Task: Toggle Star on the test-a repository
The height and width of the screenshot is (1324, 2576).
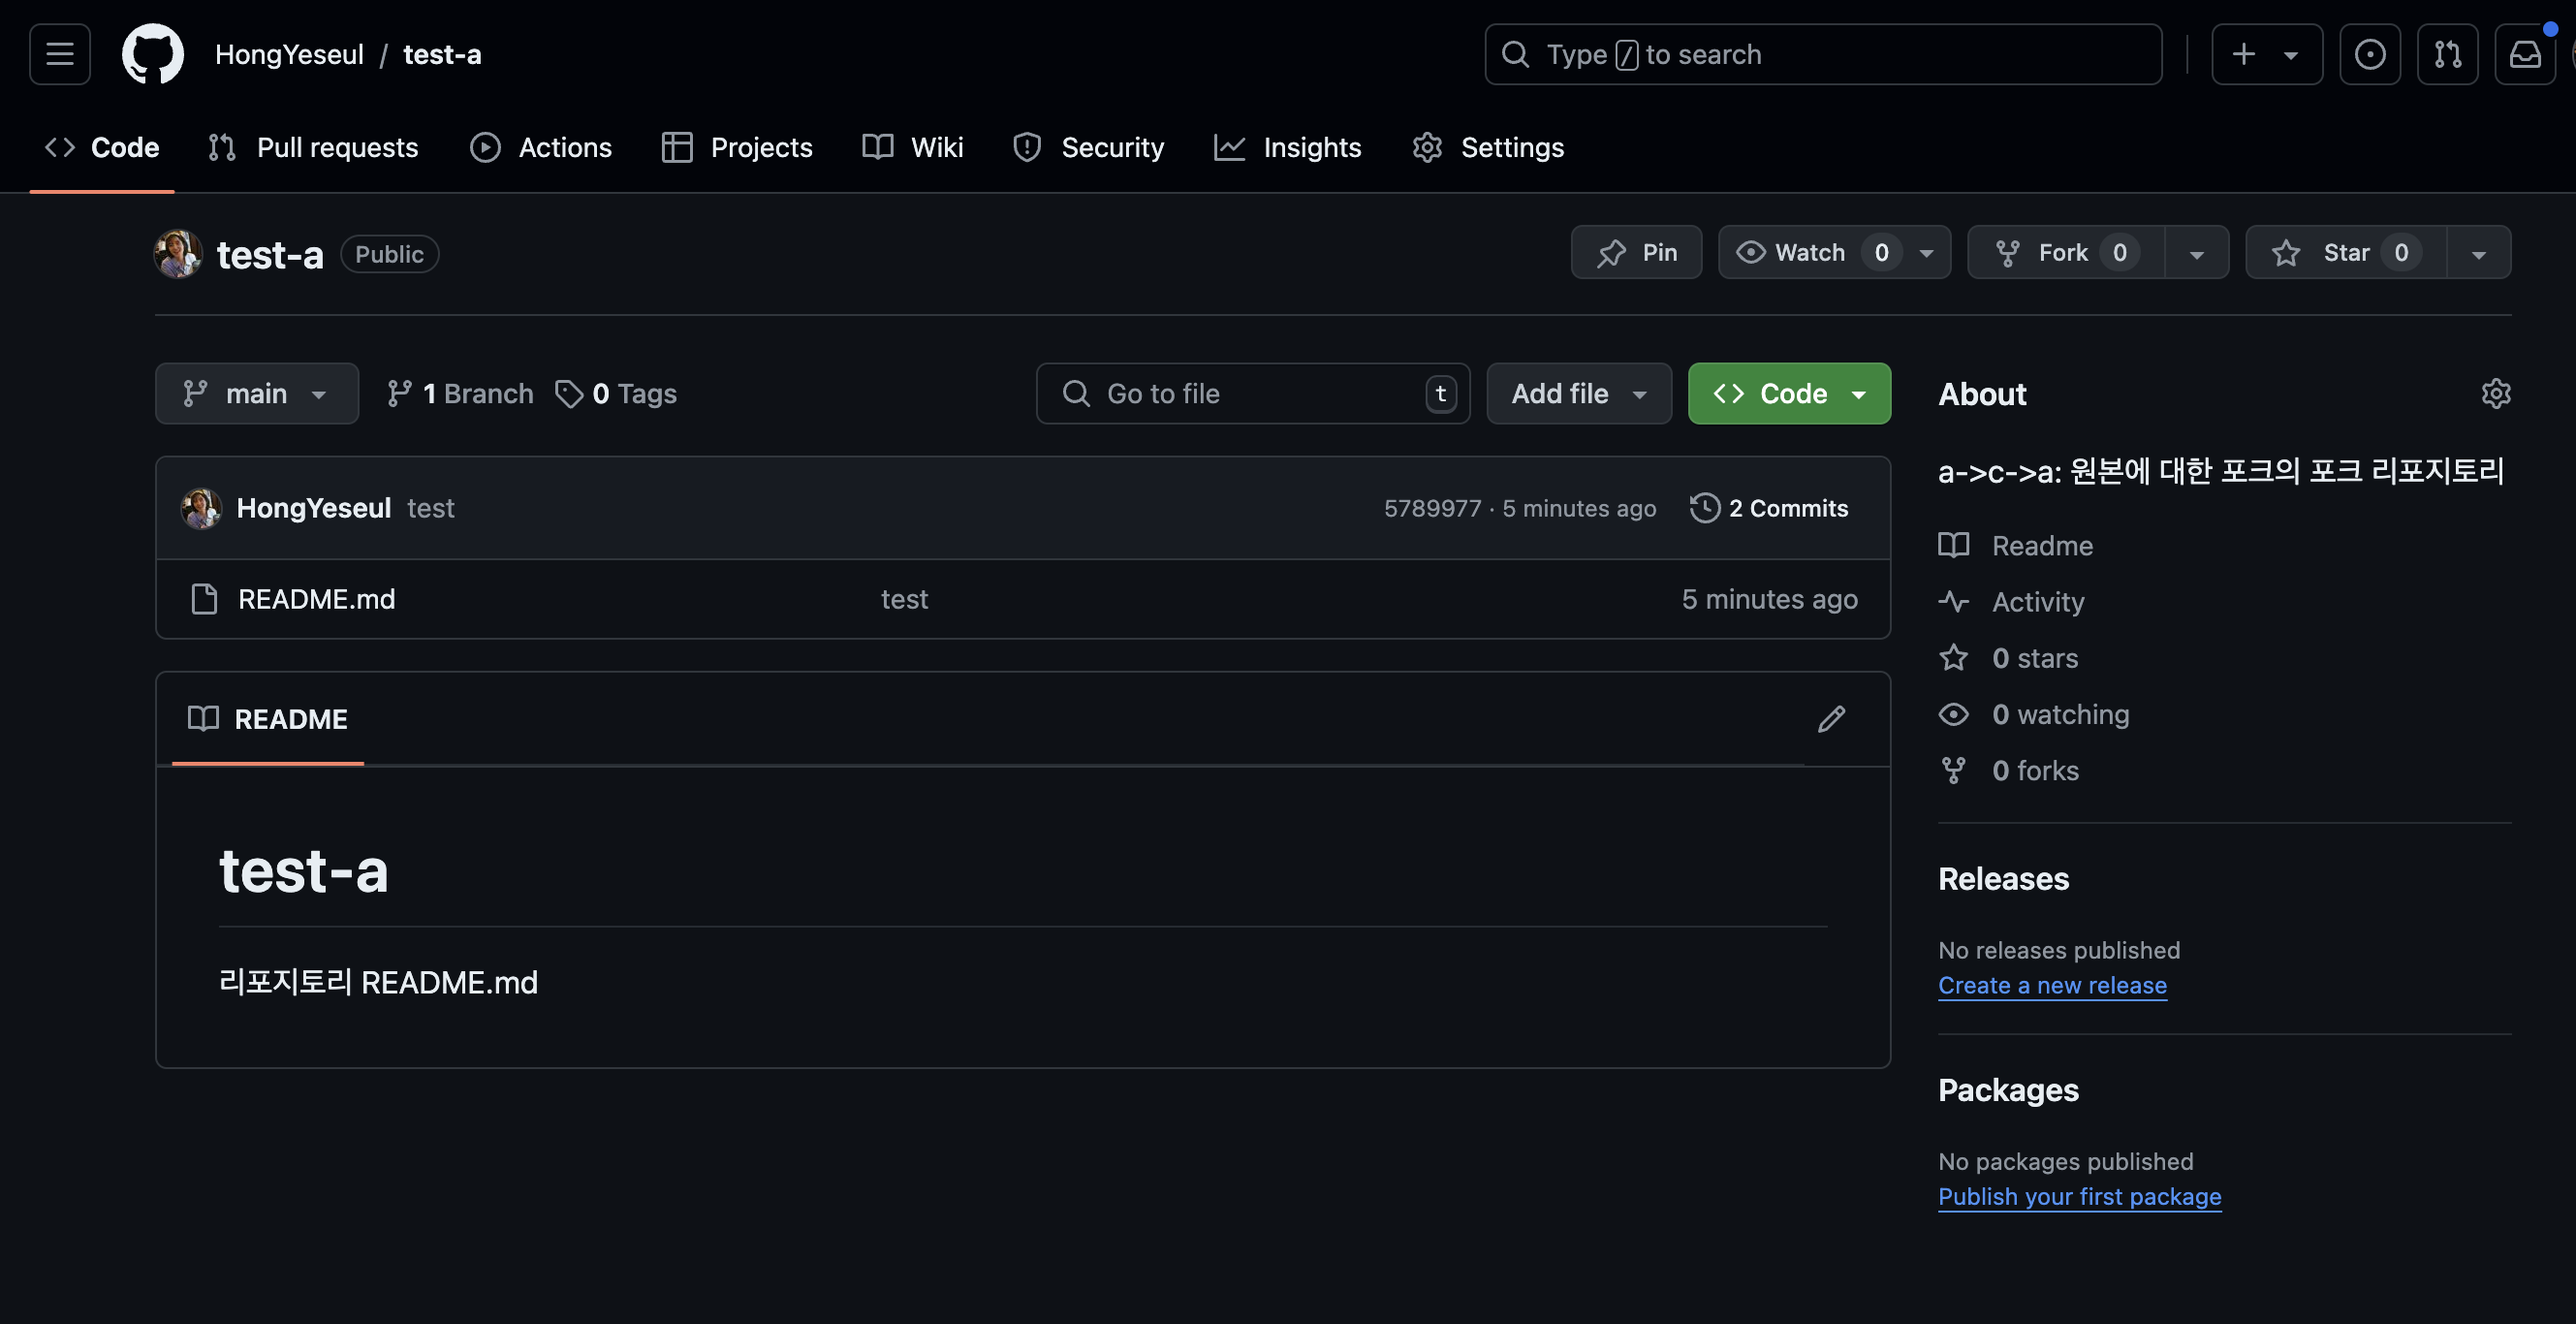Action: (x=2345, y=253)
